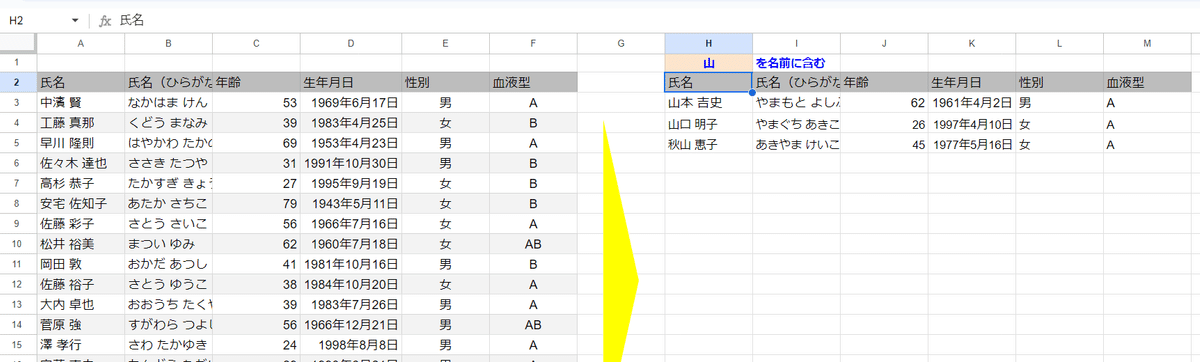This screenshot has height=362, width=1200.
Task: Click age value 79
Action: tap(257, 204)
